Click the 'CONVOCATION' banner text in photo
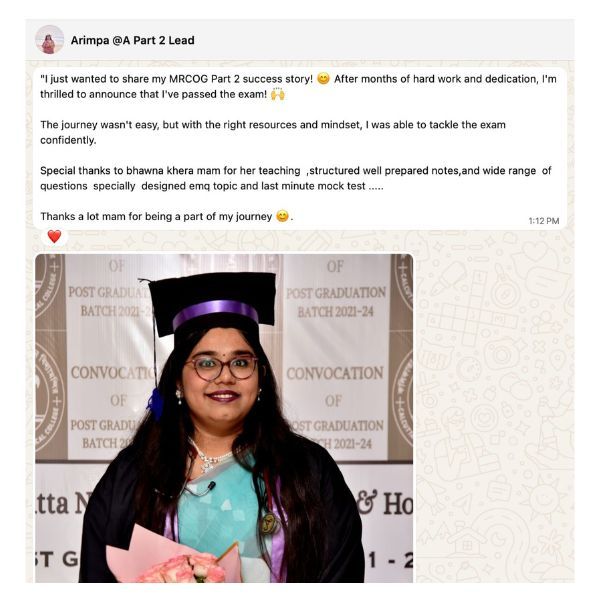Screen dimensions: 600x600 (335, 373)
